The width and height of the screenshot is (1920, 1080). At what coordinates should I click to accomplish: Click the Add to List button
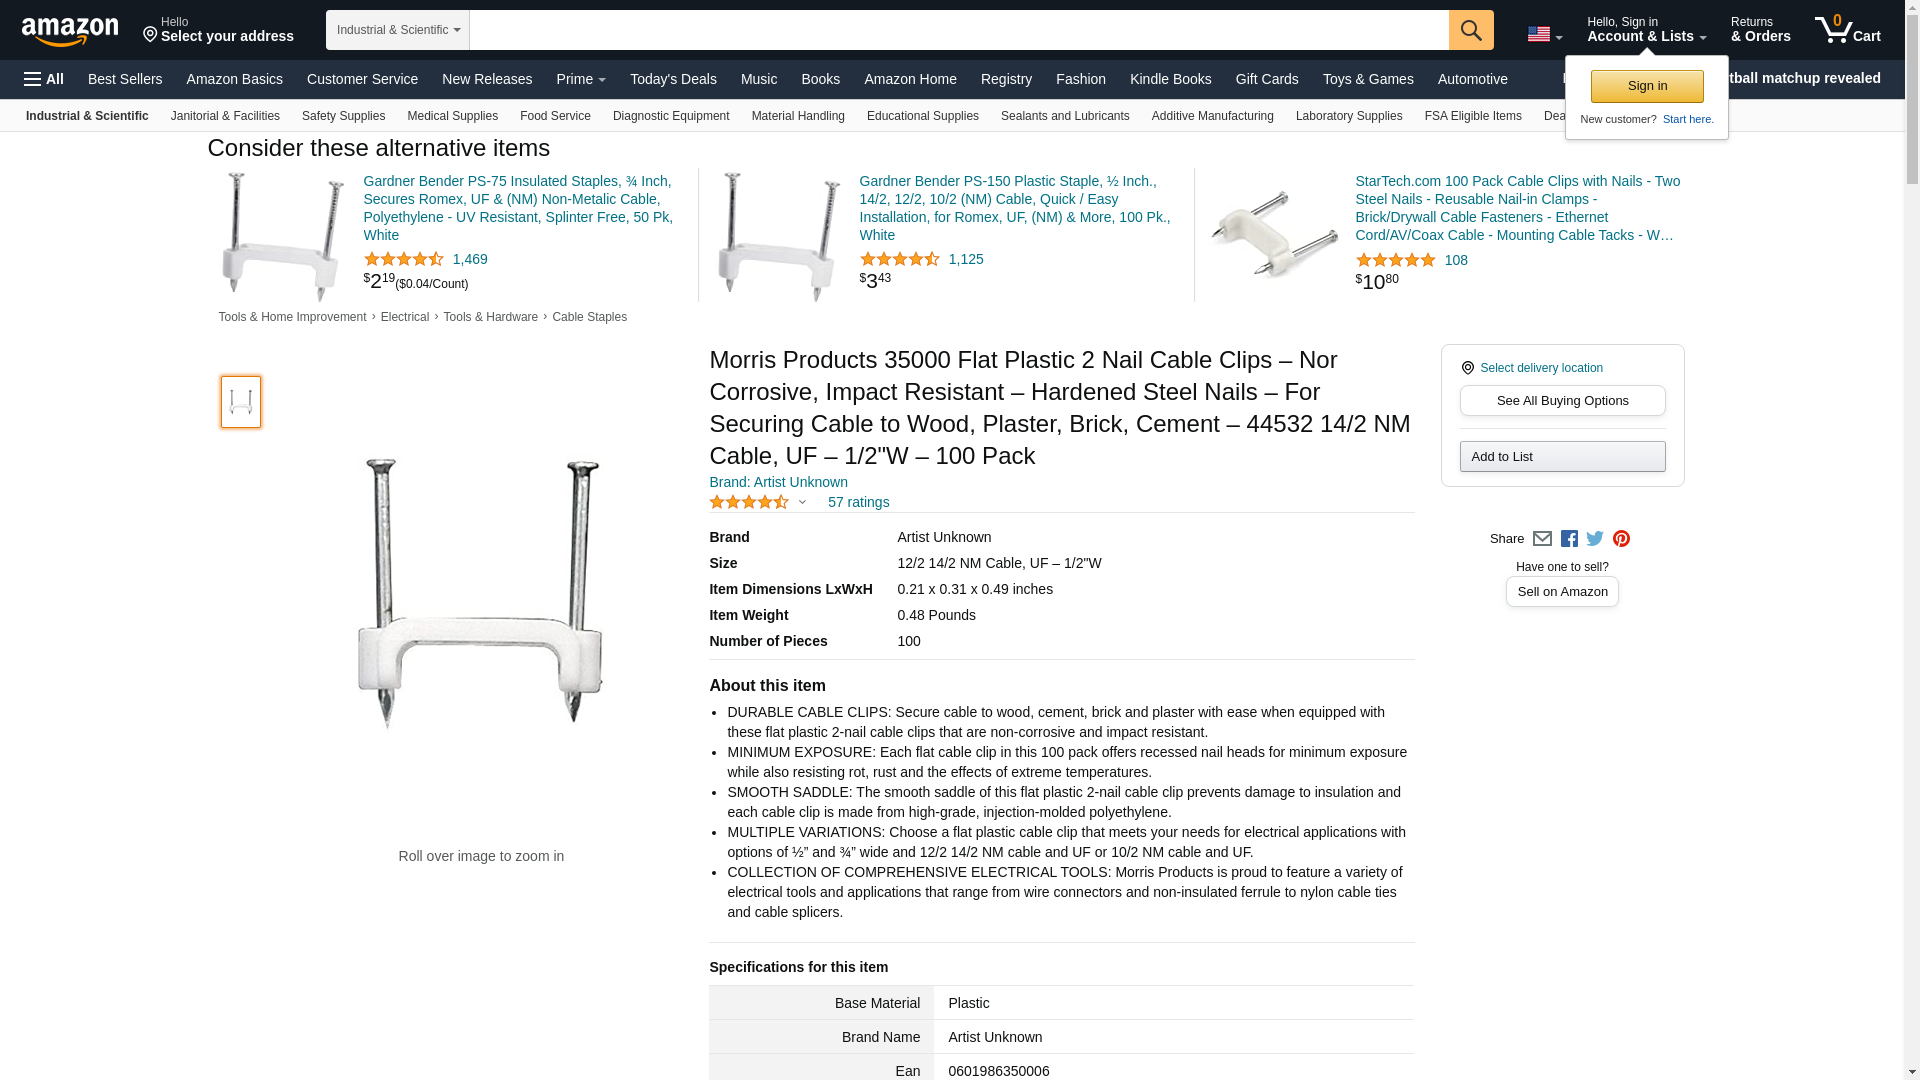click(1562, 457)
